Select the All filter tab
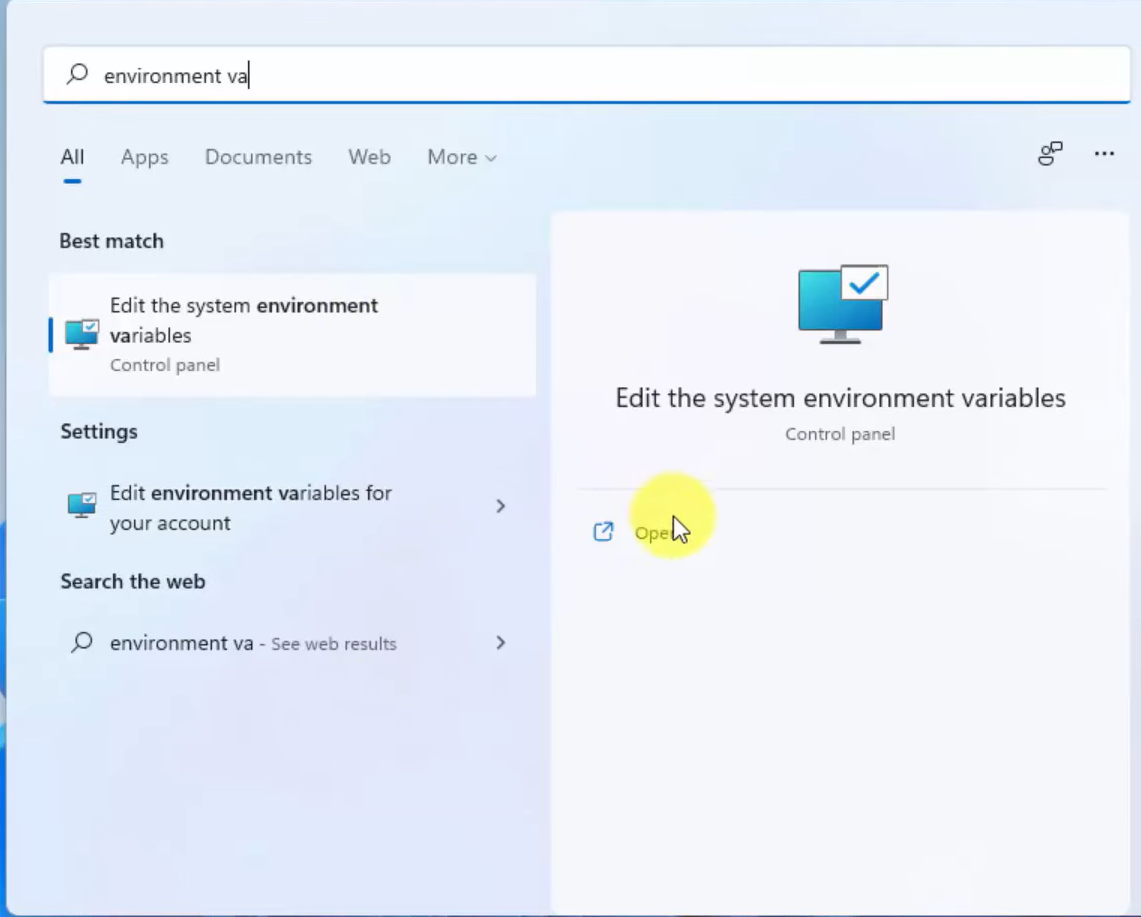 click(x=72, y=157)
